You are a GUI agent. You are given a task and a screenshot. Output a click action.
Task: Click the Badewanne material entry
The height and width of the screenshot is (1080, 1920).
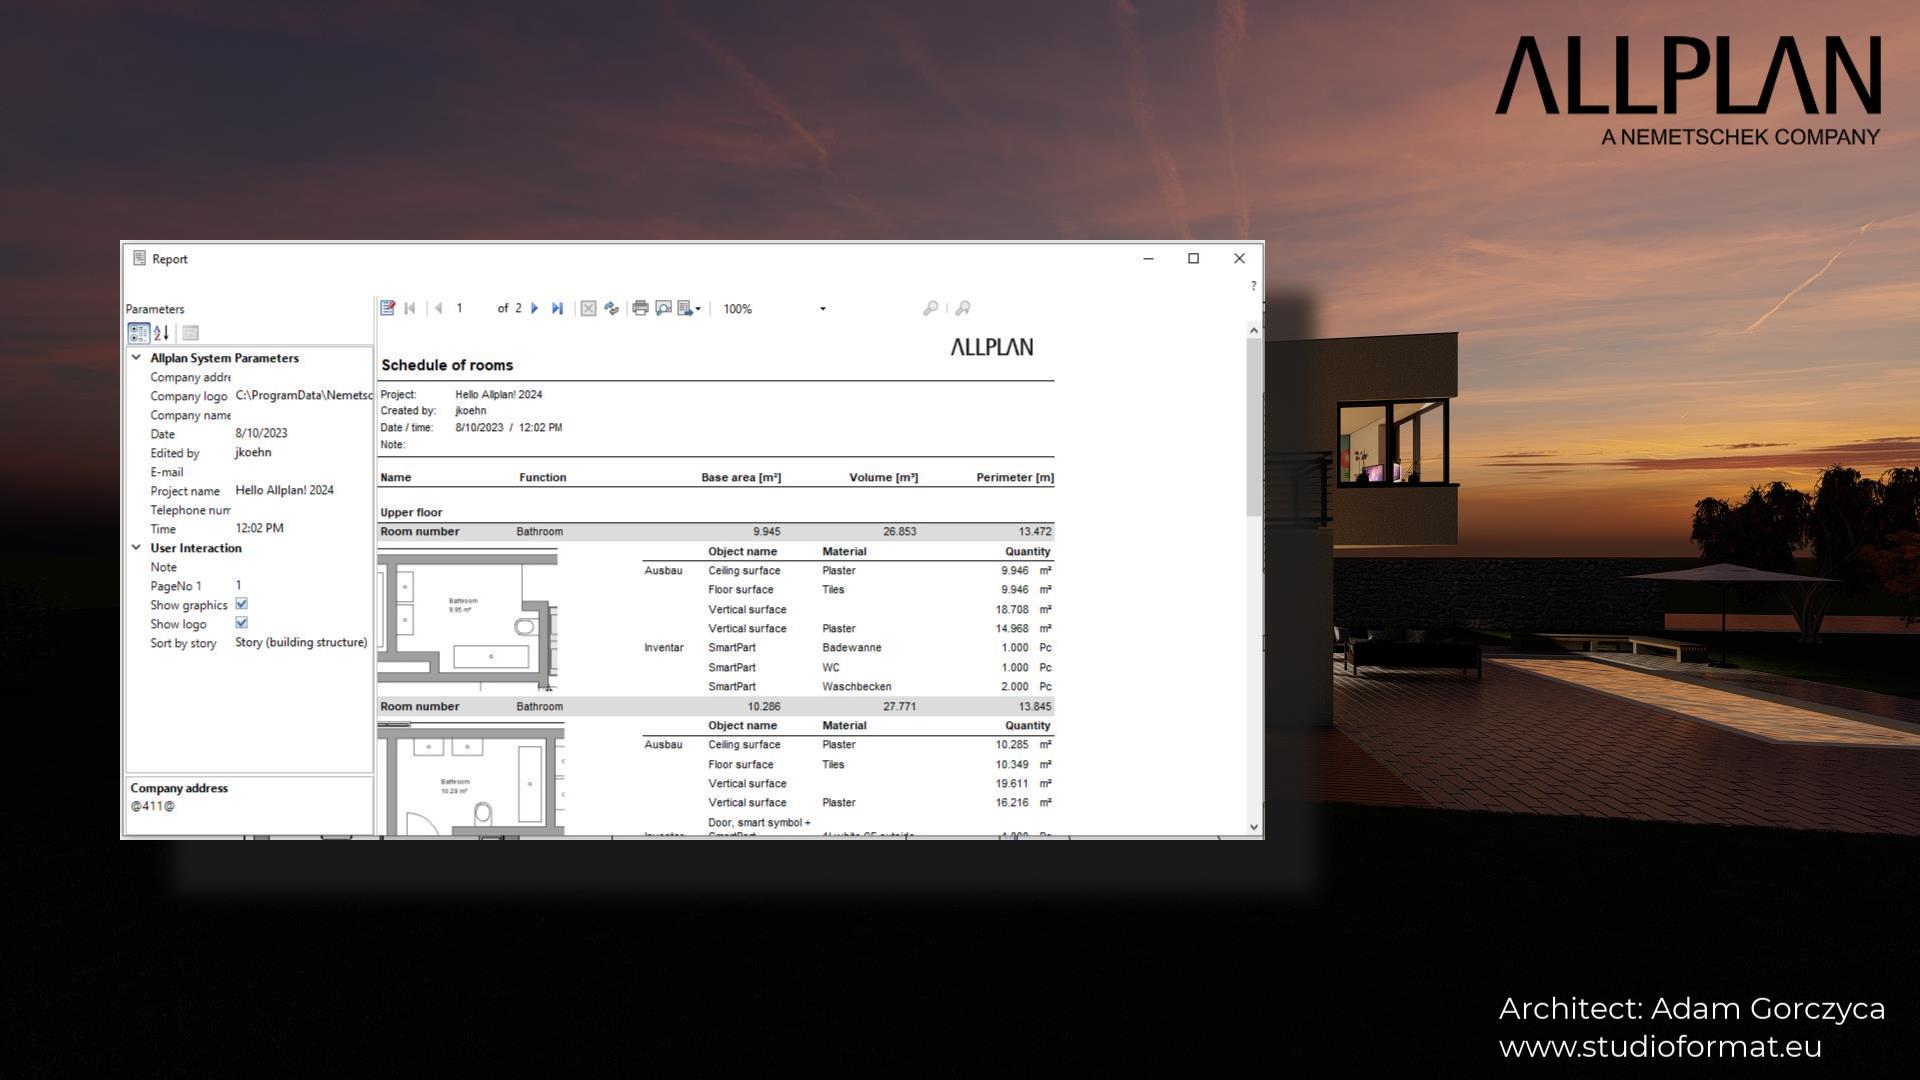(852, 648)
